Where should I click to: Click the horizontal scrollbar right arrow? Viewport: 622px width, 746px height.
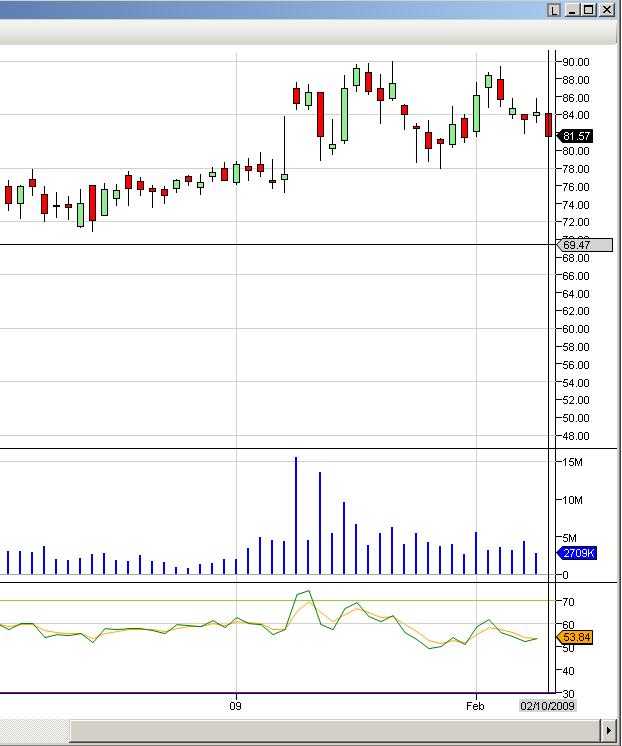(609, 730)
